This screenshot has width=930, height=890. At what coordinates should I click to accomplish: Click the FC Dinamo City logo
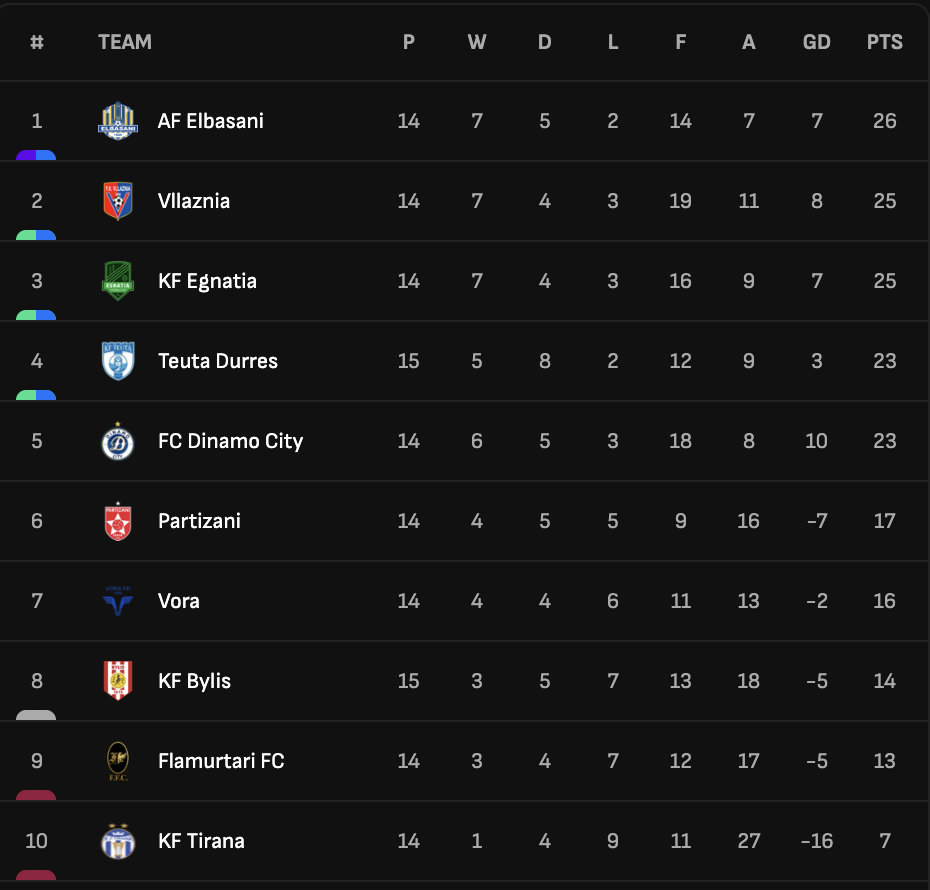[x=118, y=441]
